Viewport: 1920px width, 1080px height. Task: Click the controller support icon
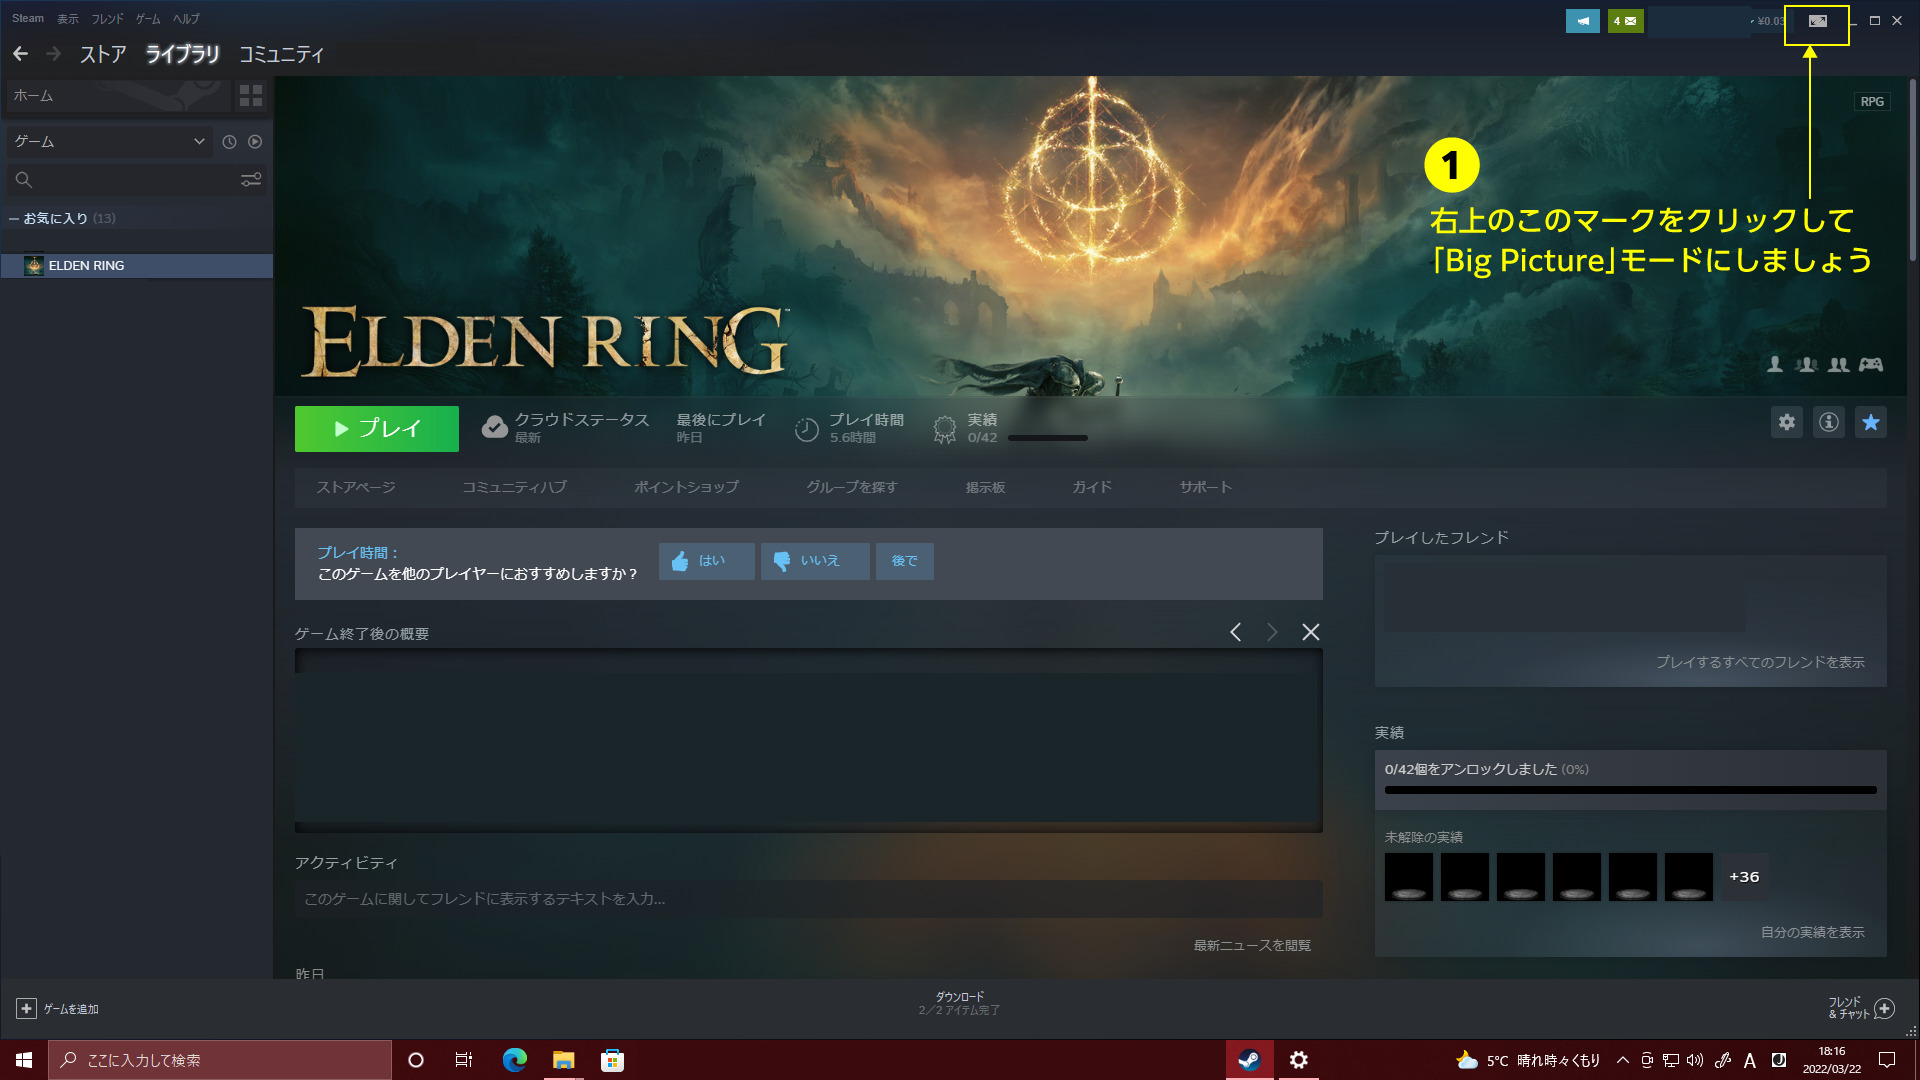[1871, 365]
